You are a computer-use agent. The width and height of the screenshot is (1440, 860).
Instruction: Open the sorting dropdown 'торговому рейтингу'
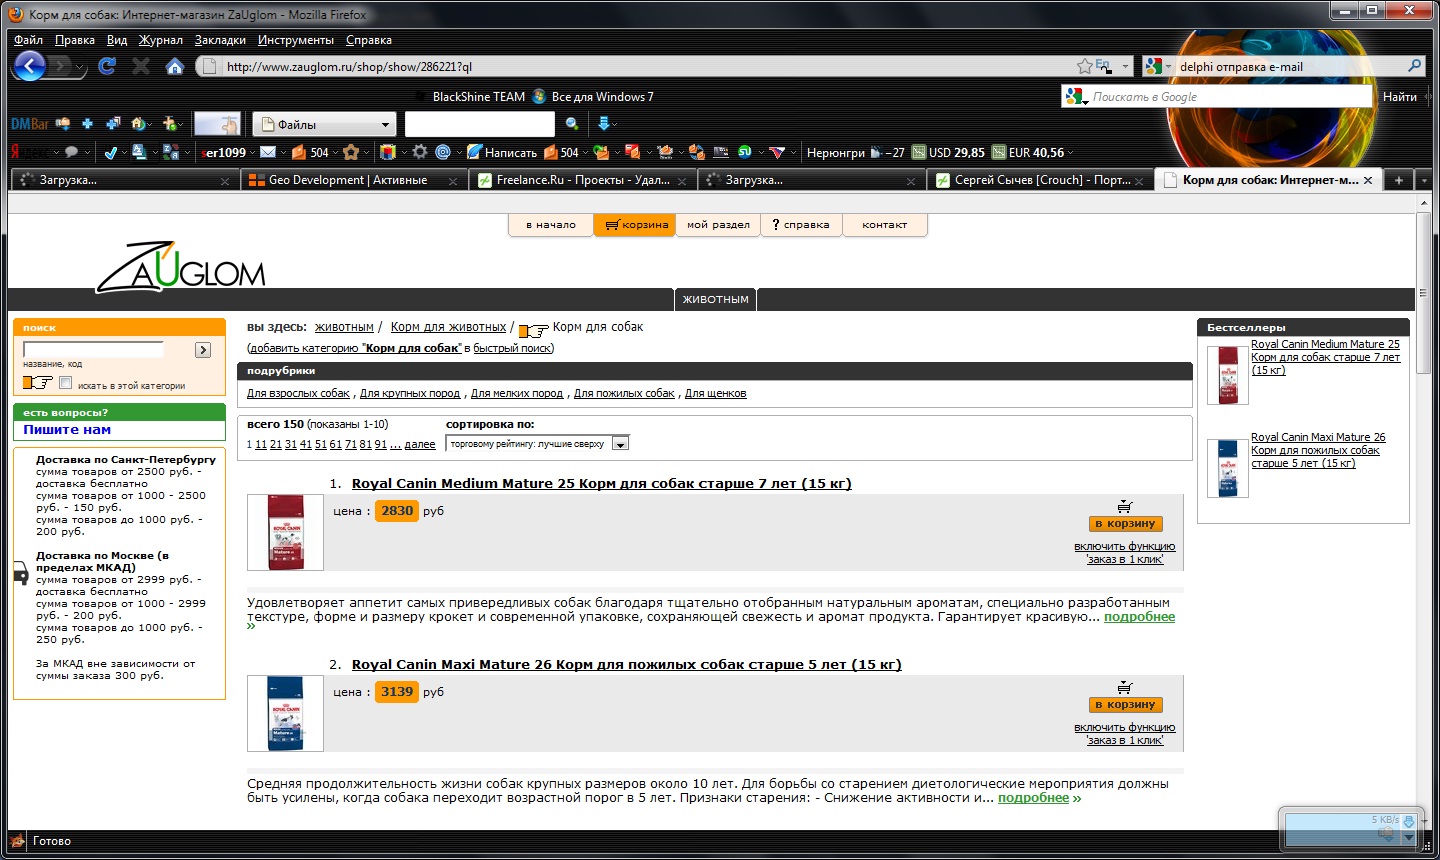point(538,444)
